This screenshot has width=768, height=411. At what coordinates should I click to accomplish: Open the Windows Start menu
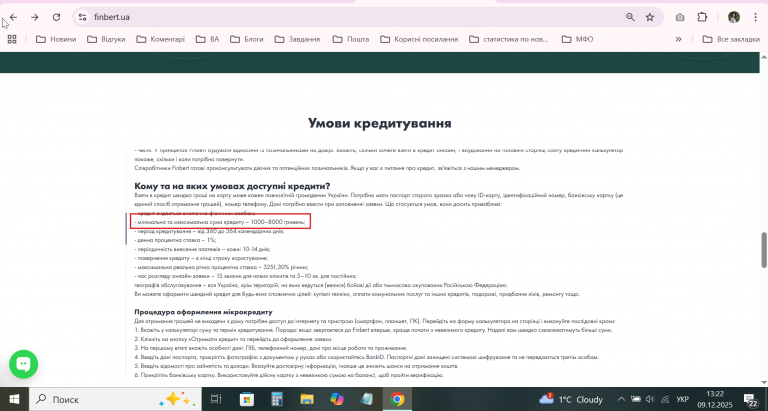14,399
